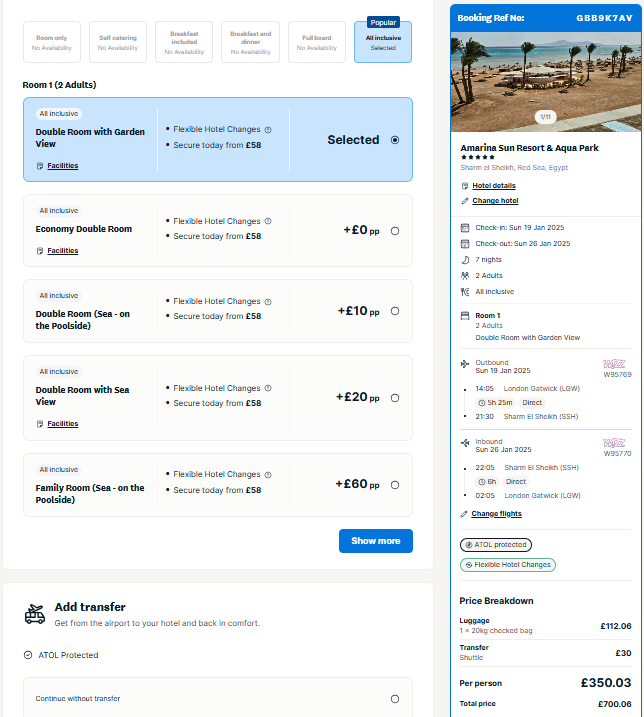Click the outbound flight plane icon
The height and width of the screenshot is (717, 644).
point(465,364)
